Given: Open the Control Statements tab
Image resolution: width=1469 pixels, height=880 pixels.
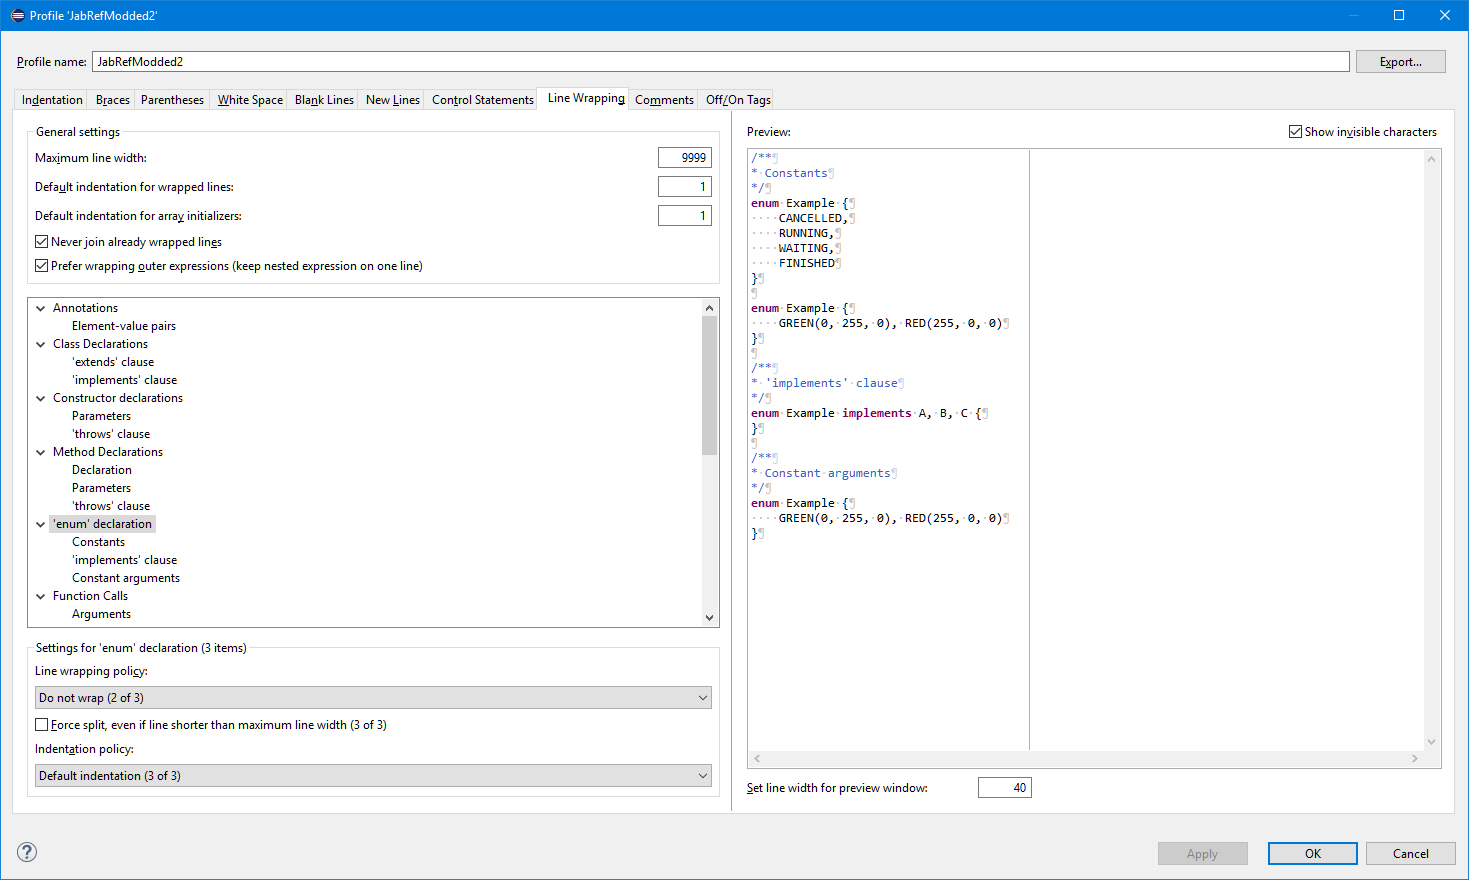Looking at the screenshot, I should click(x=483, y=100).
